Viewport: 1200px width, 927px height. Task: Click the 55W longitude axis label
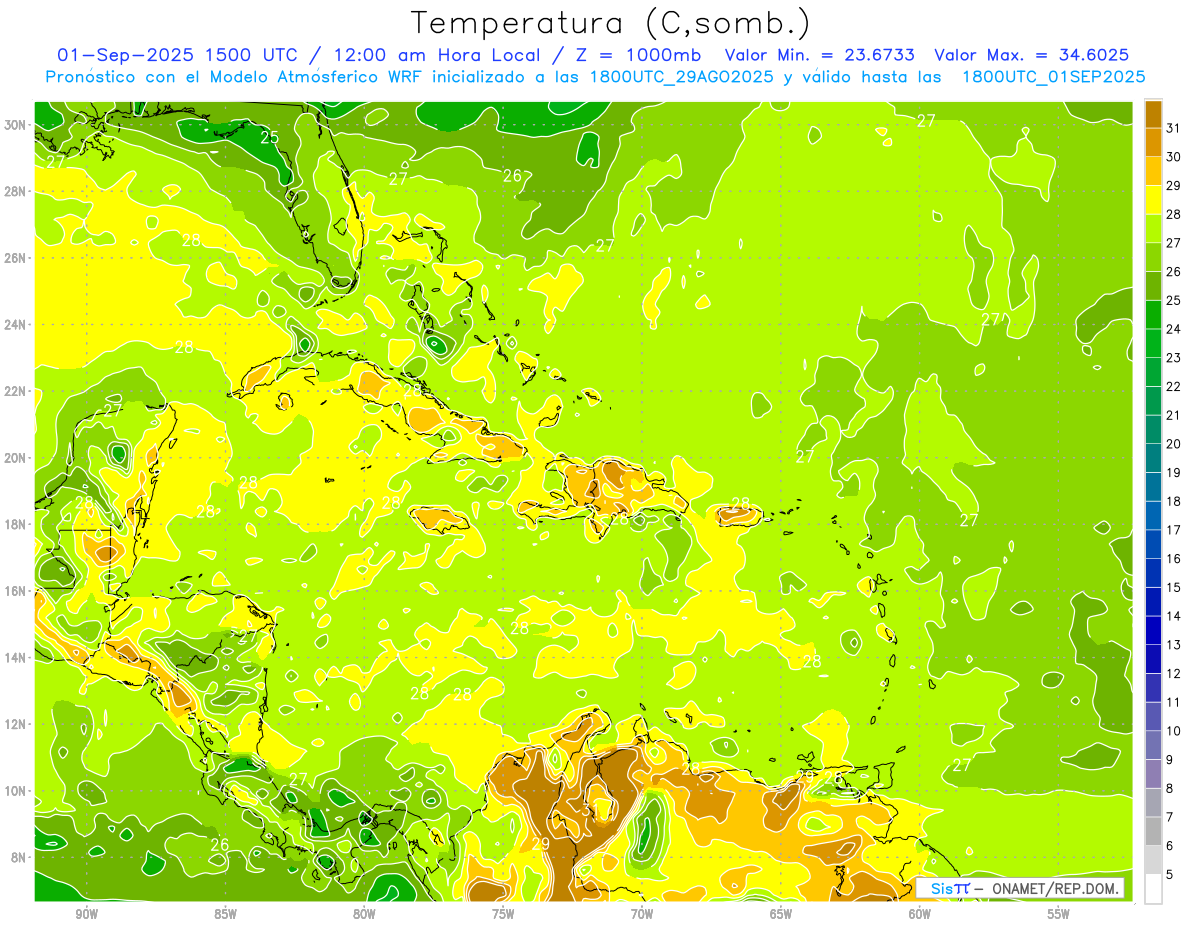click(1059, 914)
